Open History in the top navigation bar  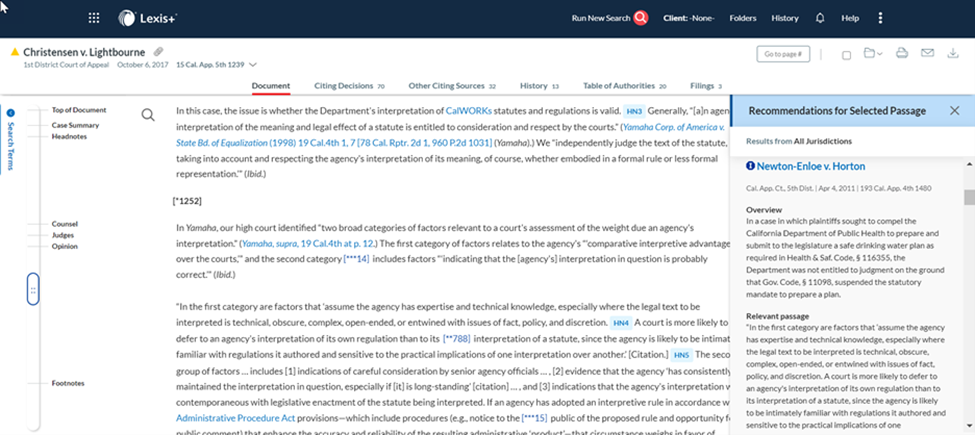[x=785, y=18]
